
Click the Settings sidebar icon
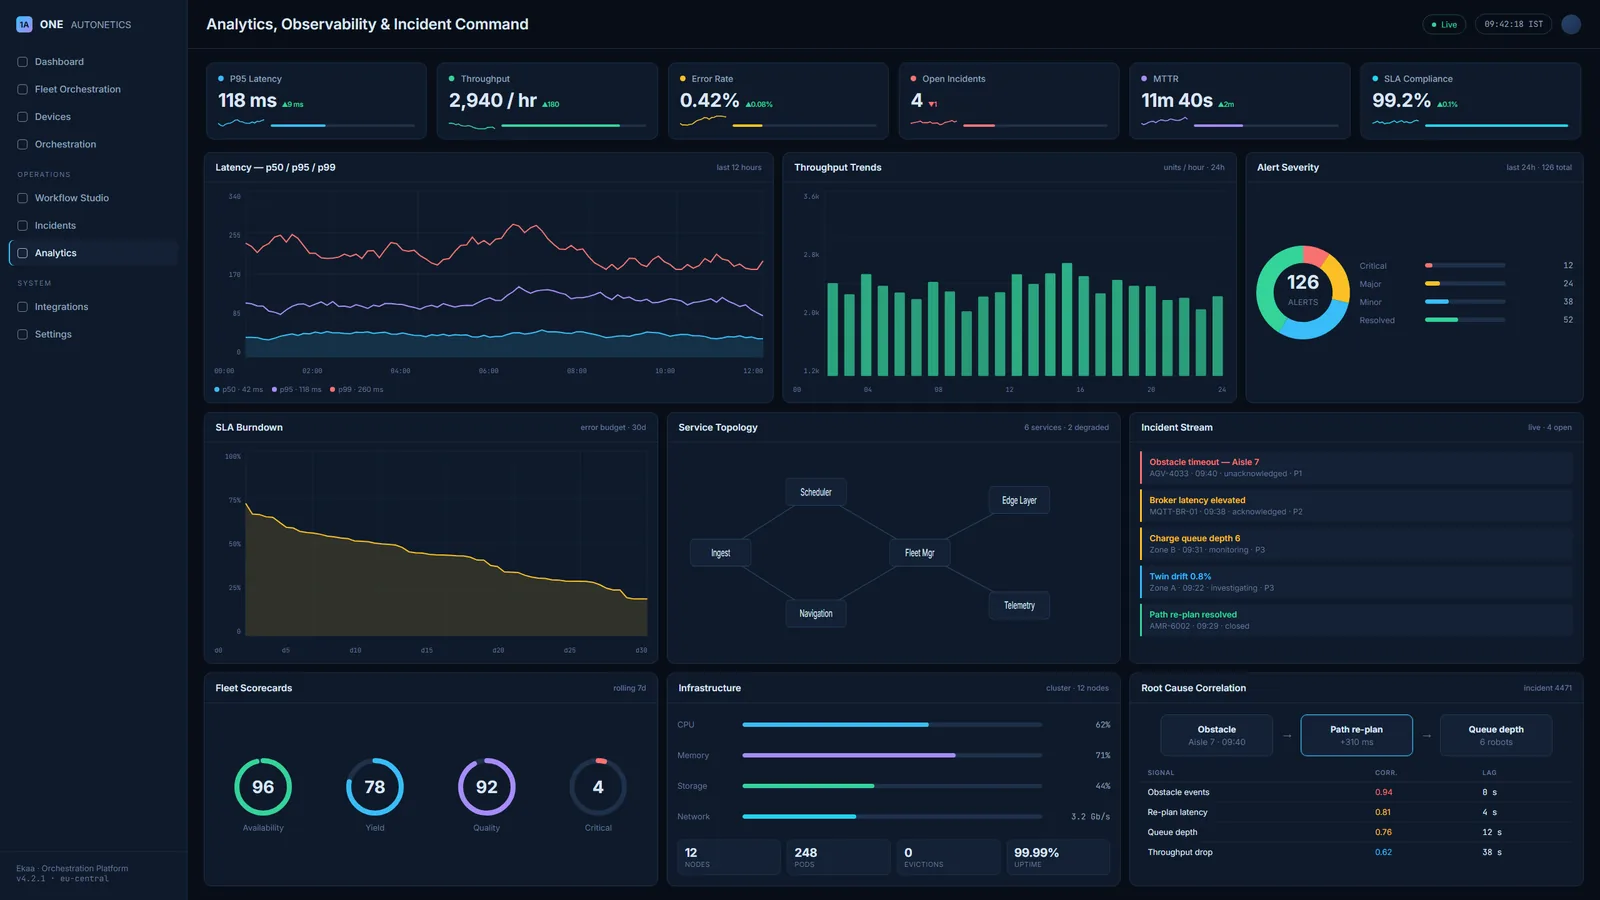click(22, 334)
